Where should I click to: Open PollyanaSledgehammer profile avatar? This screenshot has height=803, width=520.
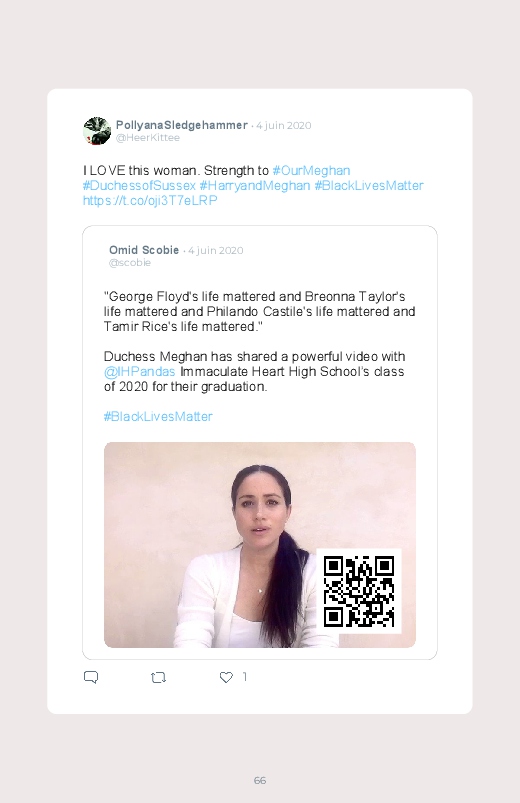click(97, 131)
